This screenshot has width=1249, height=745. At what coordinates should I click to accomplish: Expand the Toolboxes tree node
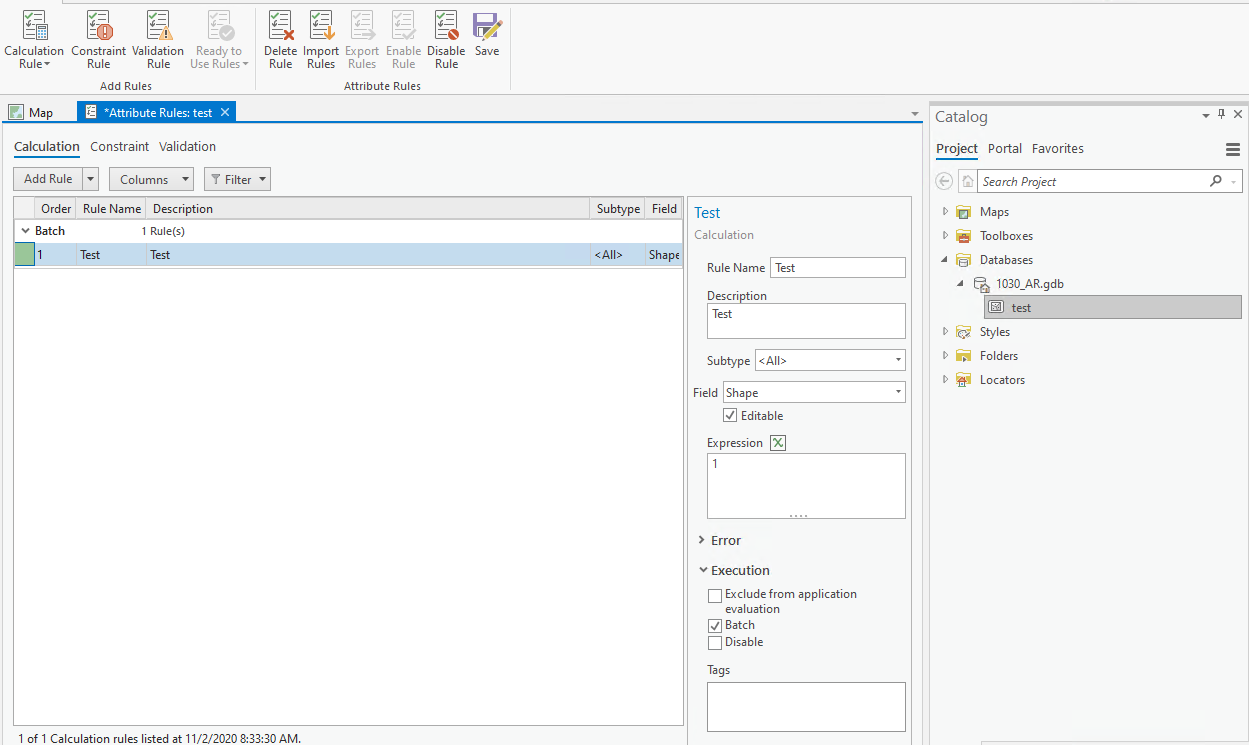point(945,236)
